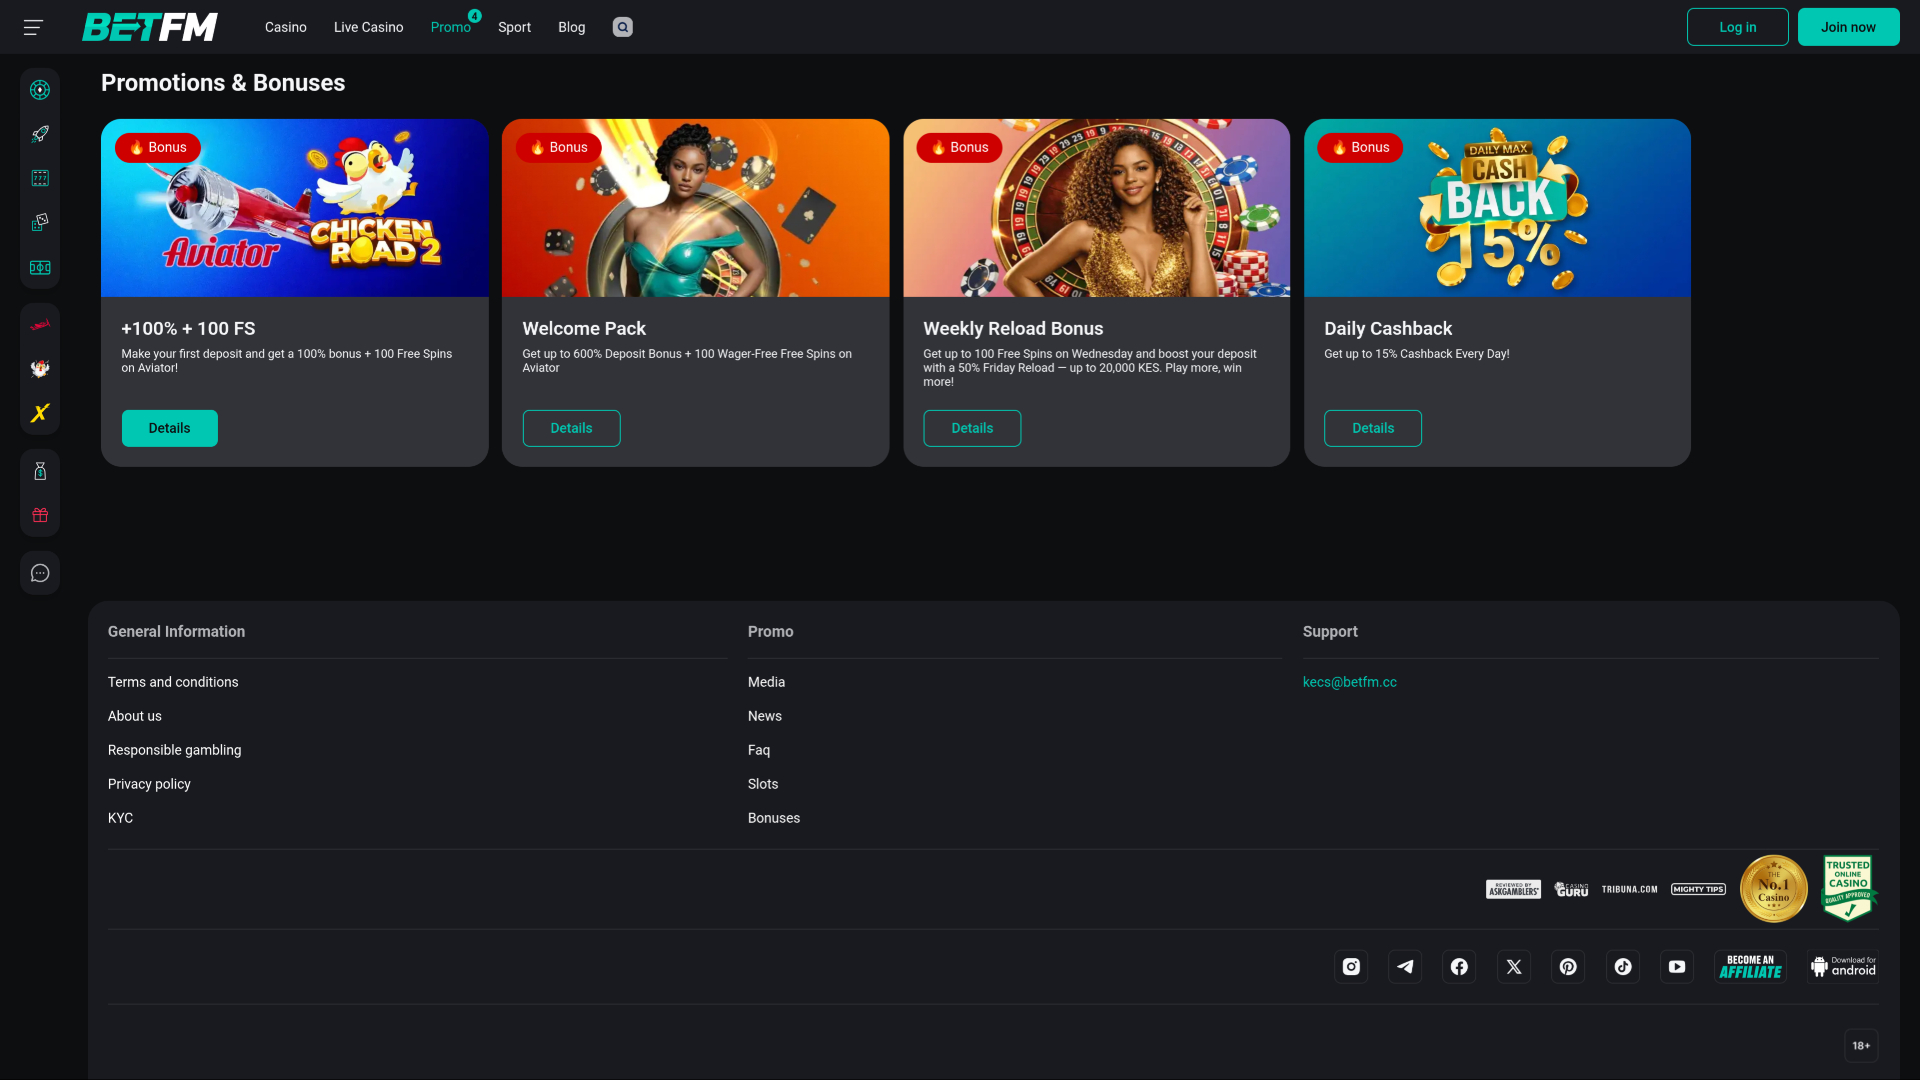The height and width of the screenshot is (1080, 1920).
Task: Open the YouTube social icon
Action: [1677, 966]
